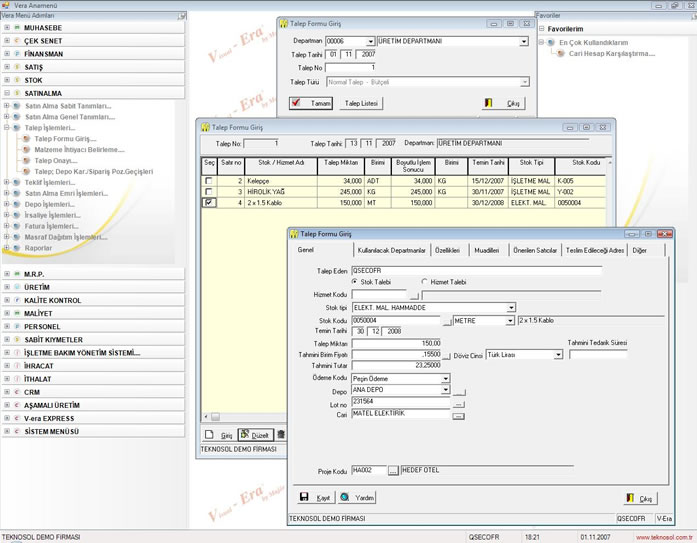Collapse the SATINALMA menu section
Viewport: 697px width, 543px height.
click(7, 93)
